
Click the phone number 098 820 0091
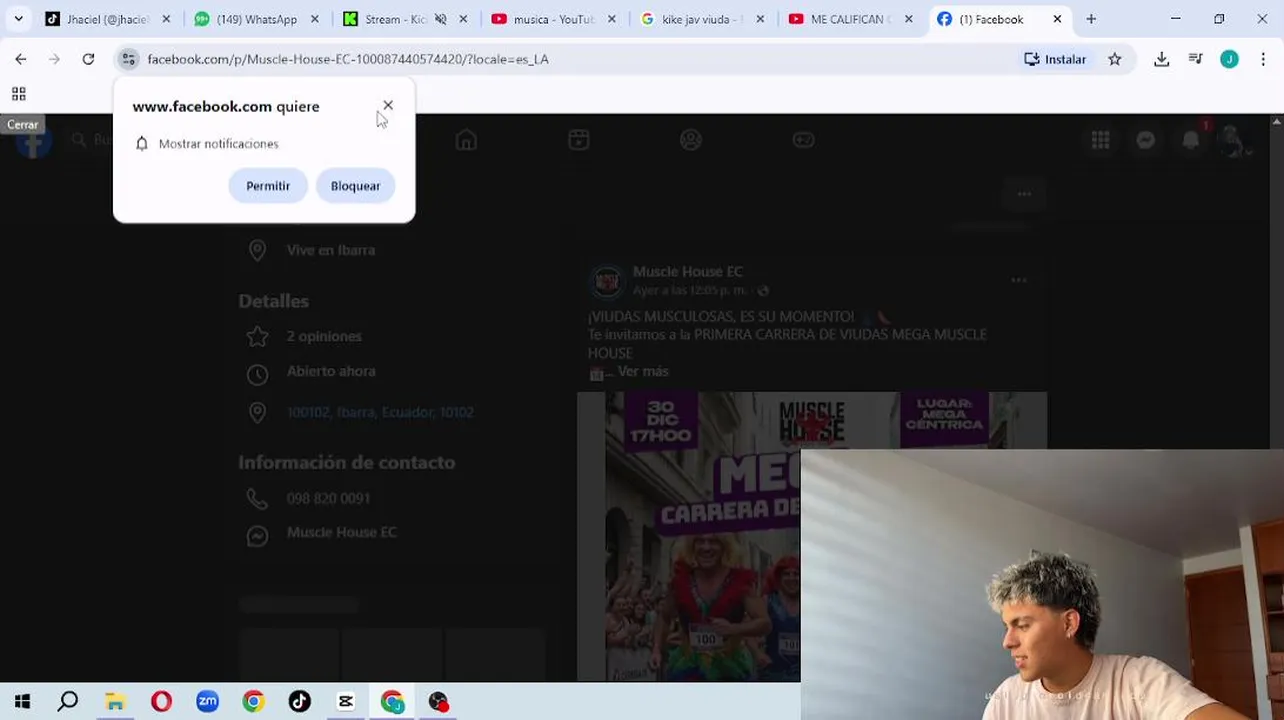click(x=328, y=498)
